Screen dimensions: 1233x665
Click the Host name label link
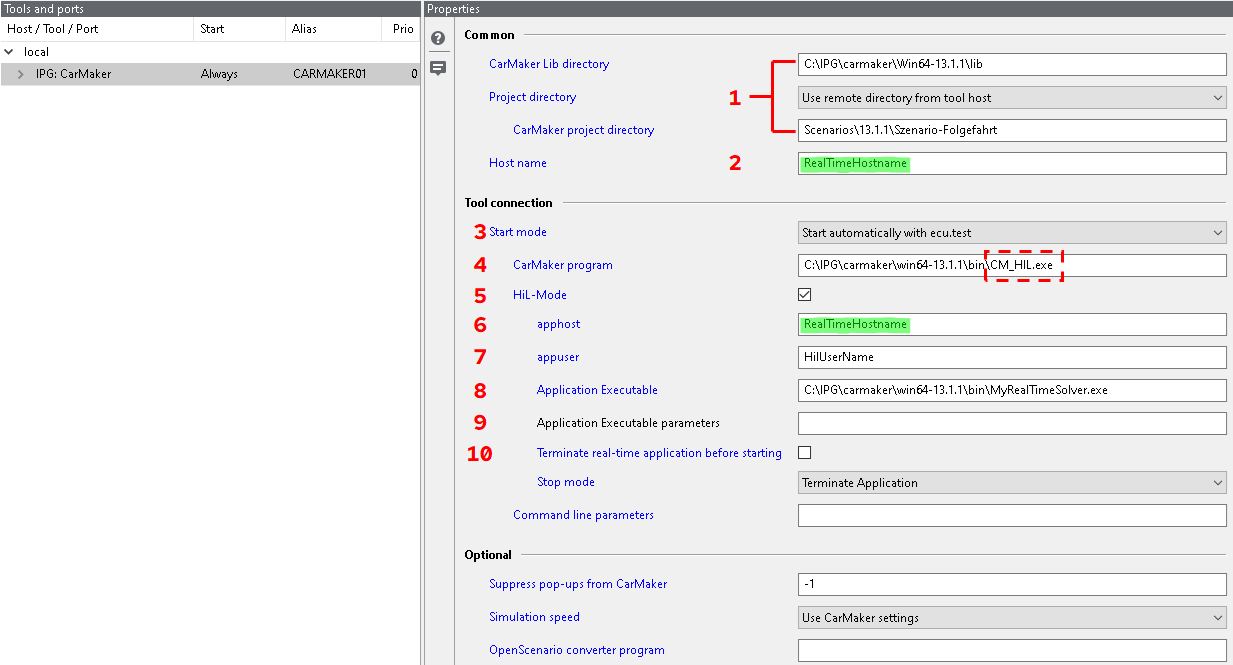[518, 163]
